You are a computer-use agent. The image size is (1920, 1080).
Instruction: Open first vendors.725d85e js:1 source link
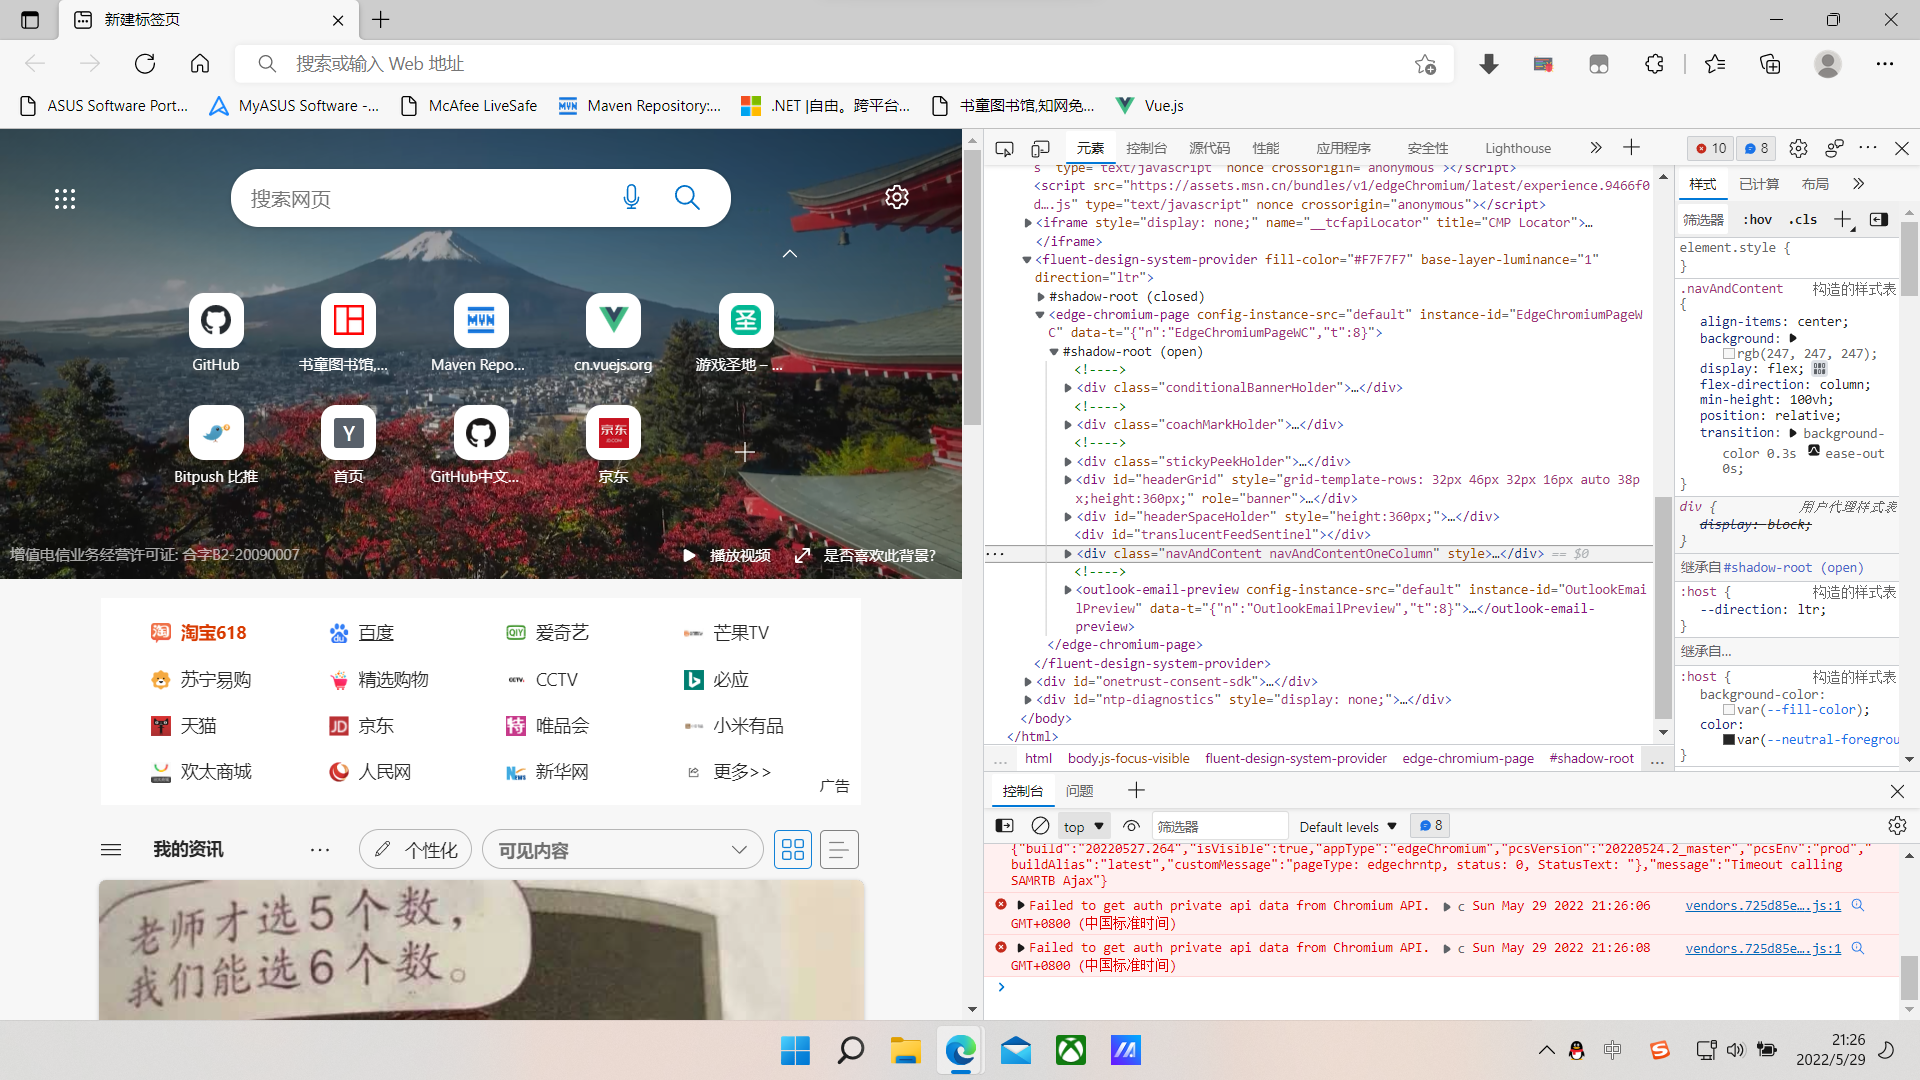tap(1763, 906)
